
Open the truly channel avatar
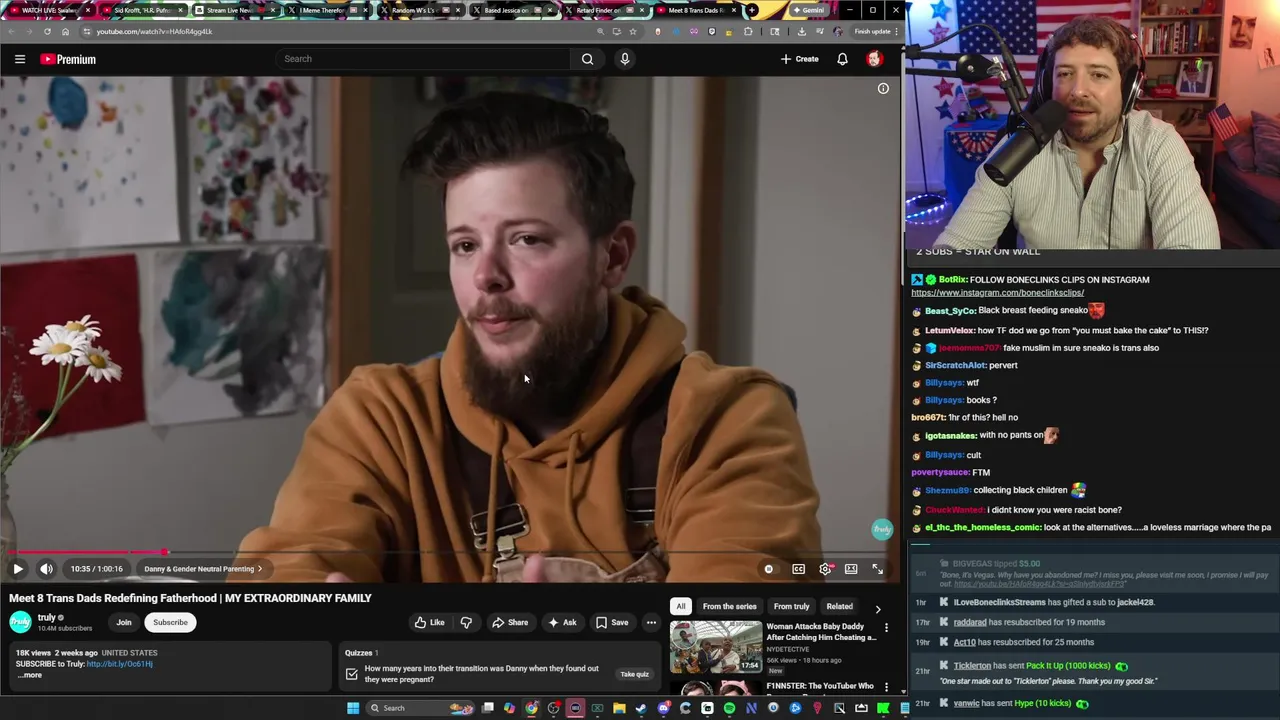pos(20,622)
